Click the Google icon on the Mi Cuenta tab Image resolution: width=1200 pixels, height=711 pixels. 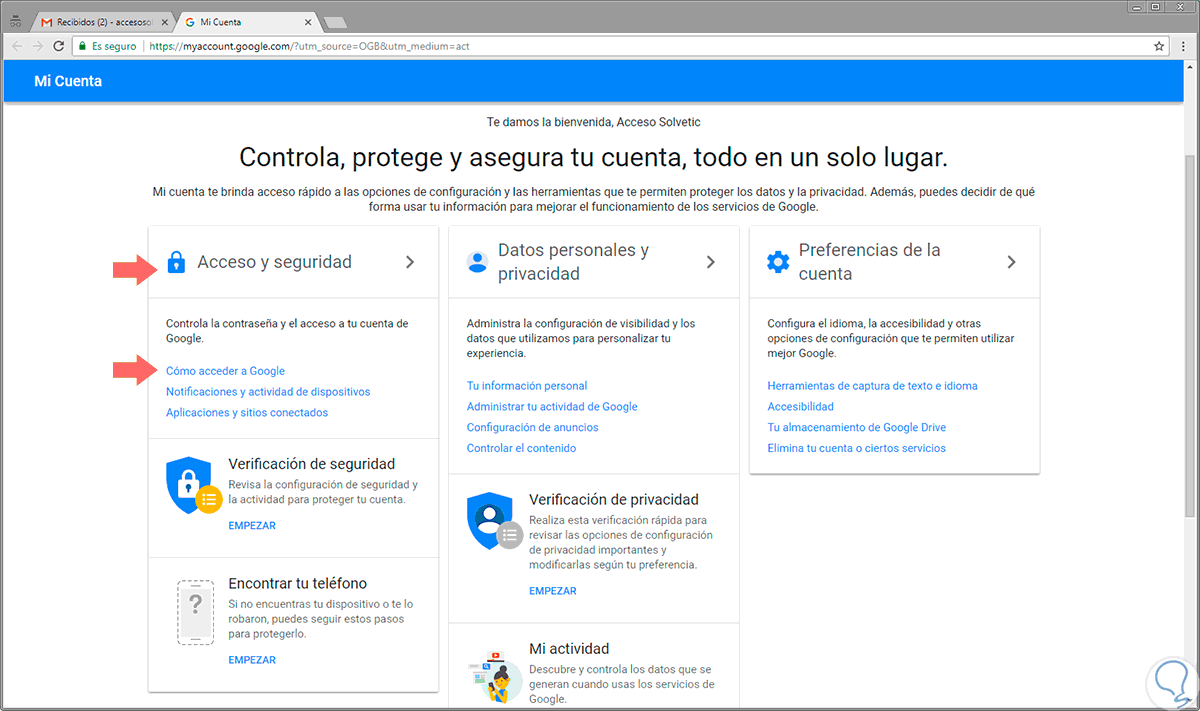pyautogui.click(x=190, y=21)
